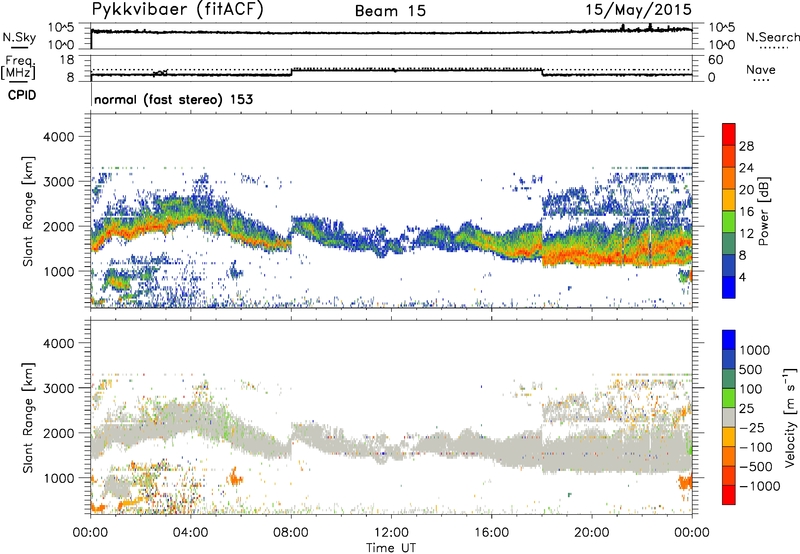This screenshot has width=800, height=554.
Task: Click the '04:00' time tick label
Action: pyautogui.click(x=191, y=533)
